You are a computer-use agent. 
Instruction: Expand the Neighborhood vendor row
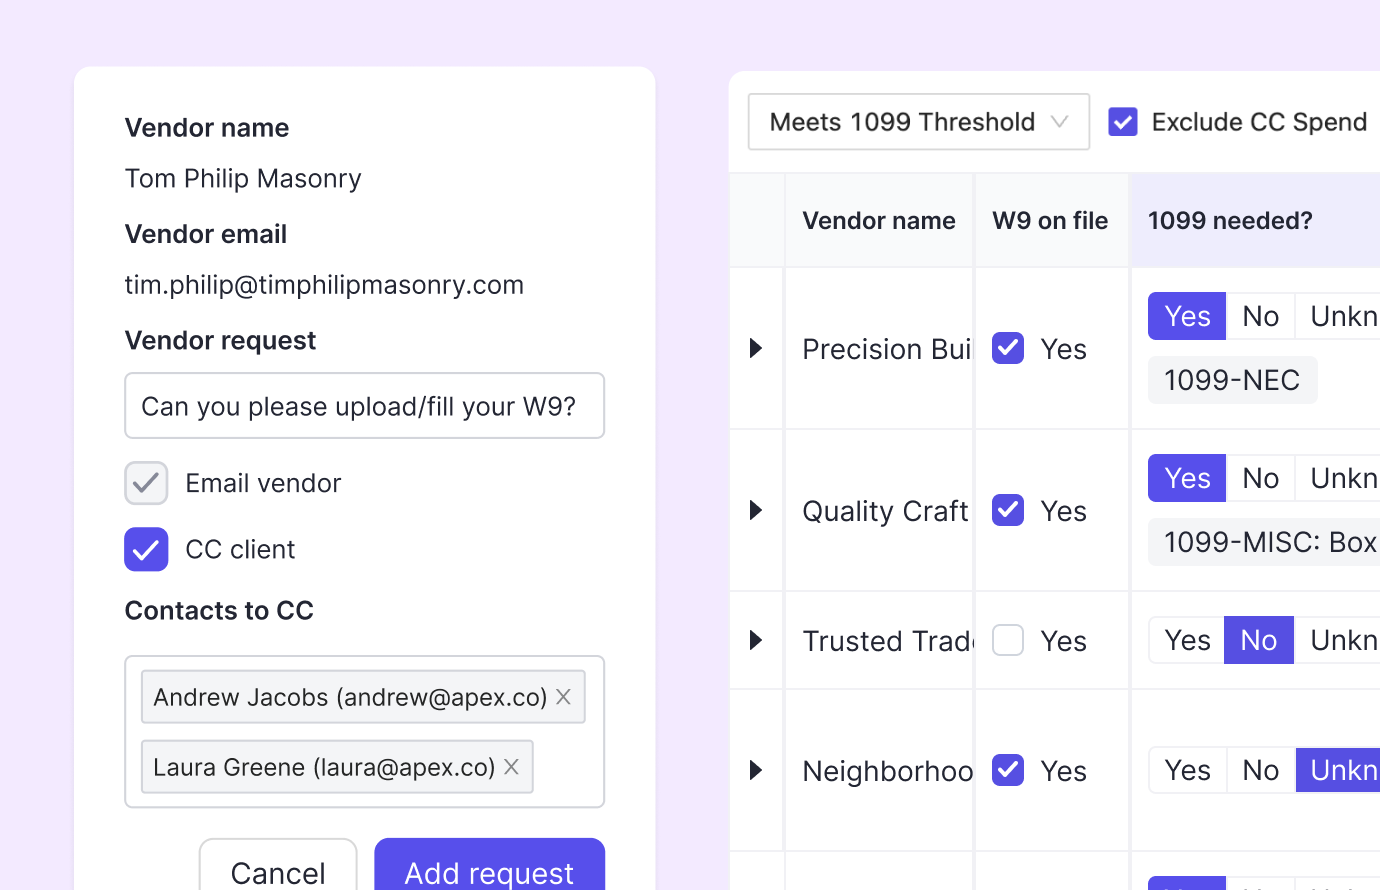point(756,770)
